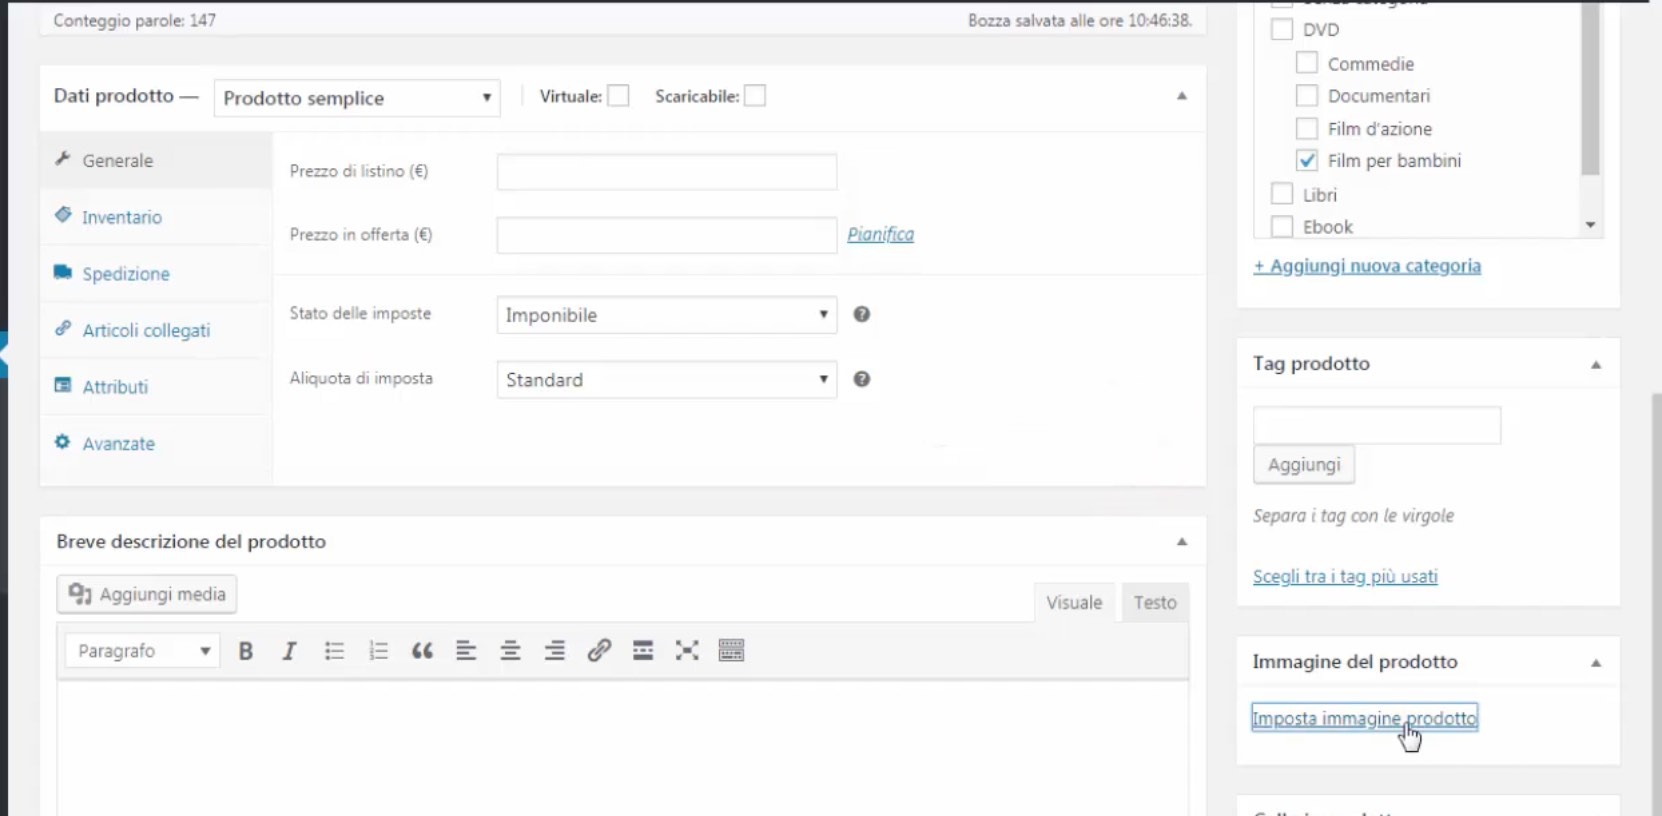The image size is (1662, 816).
Task: Switch to the Inventario tab
Action: point(122,217)
